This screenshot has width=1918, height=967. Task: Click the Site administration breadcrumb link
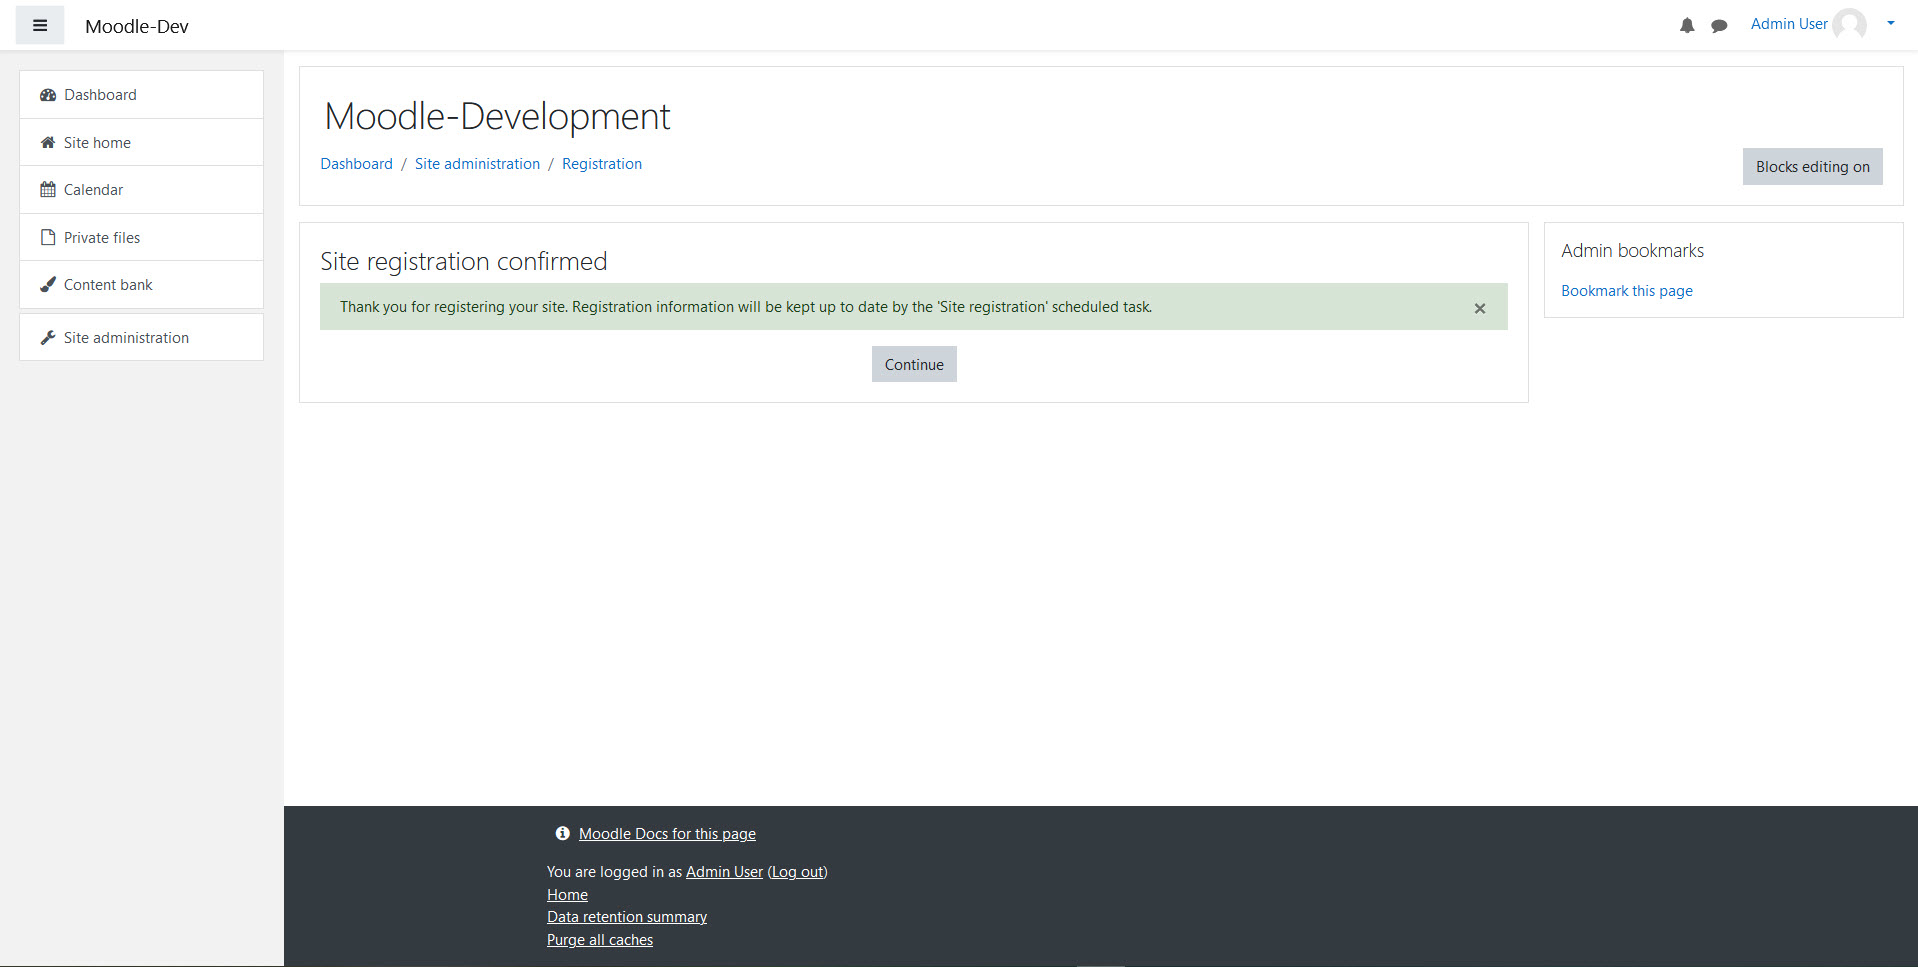pos(477,164)
